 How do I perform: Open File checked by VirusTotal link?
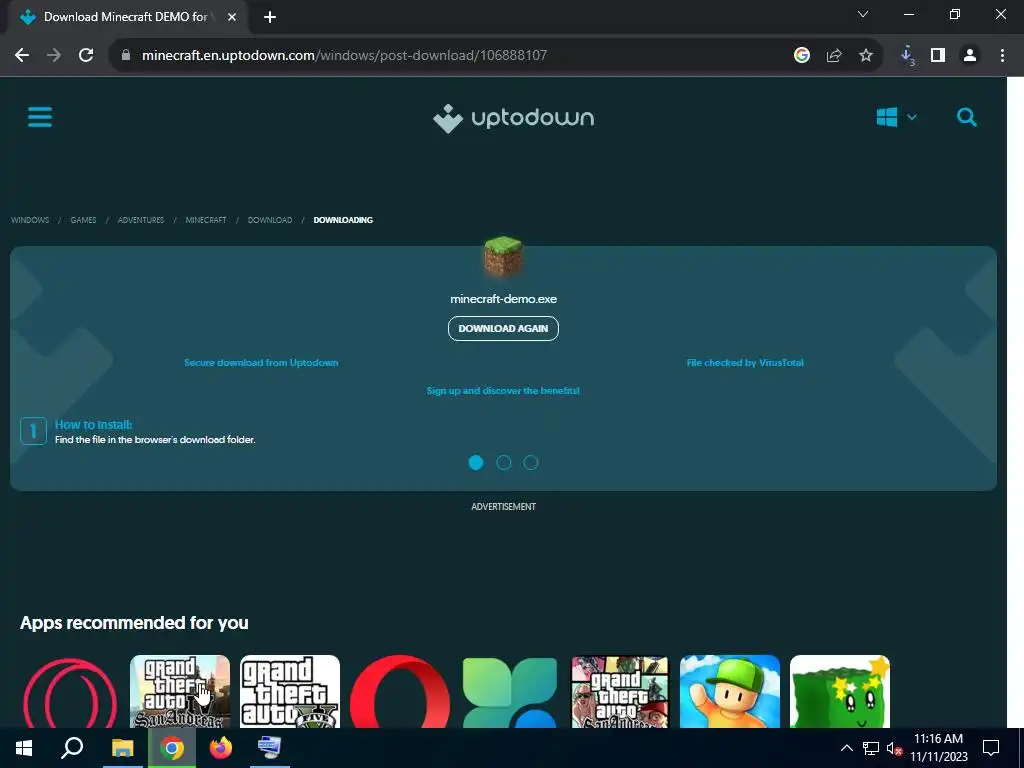(745, 362)
